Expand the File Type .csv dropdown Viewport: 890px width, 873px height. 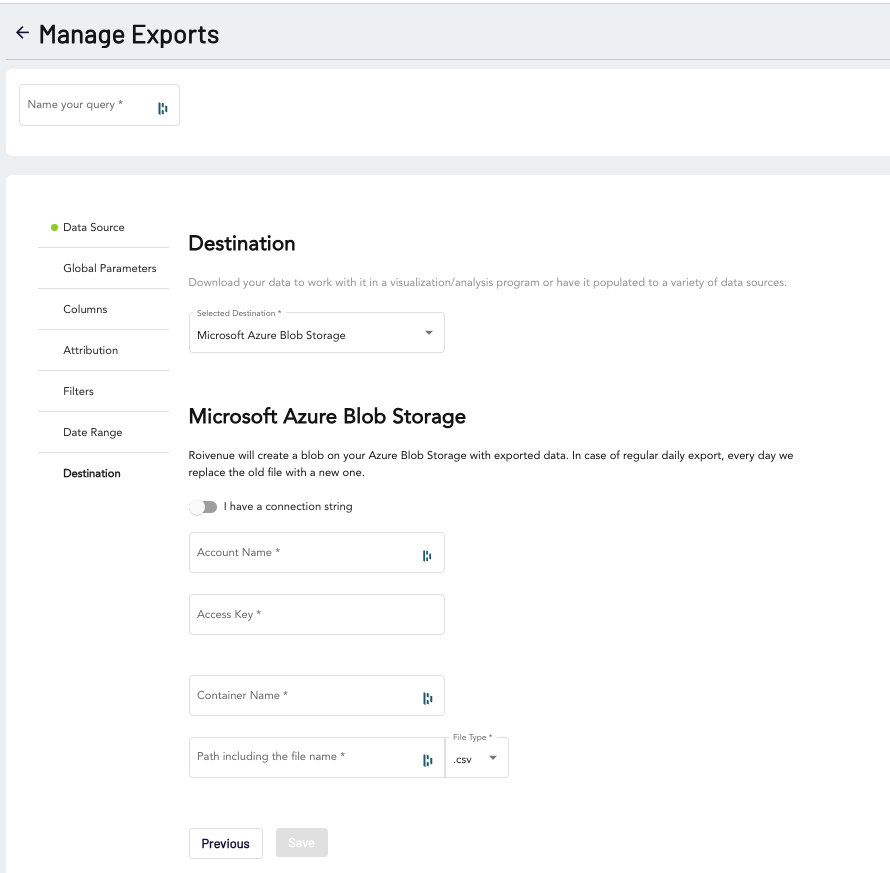pos(476,759)
